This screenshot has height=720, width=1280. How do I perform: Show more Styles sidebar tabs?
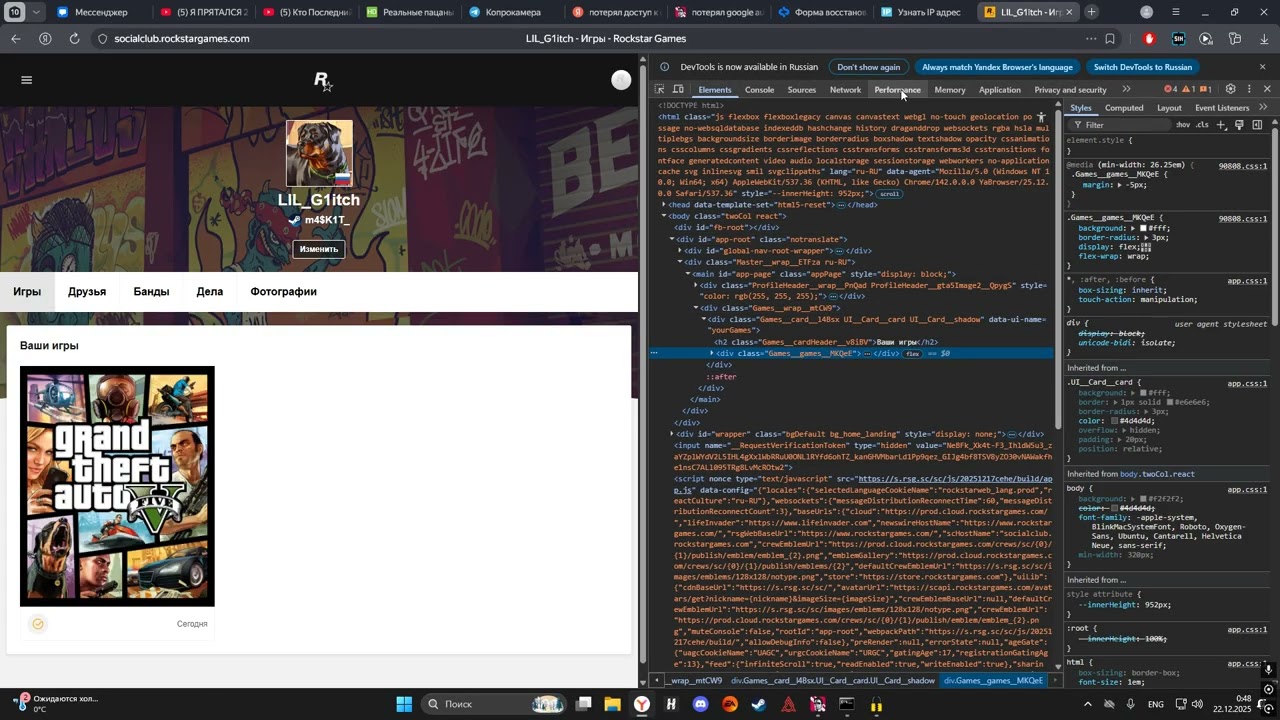[1263, 108]
